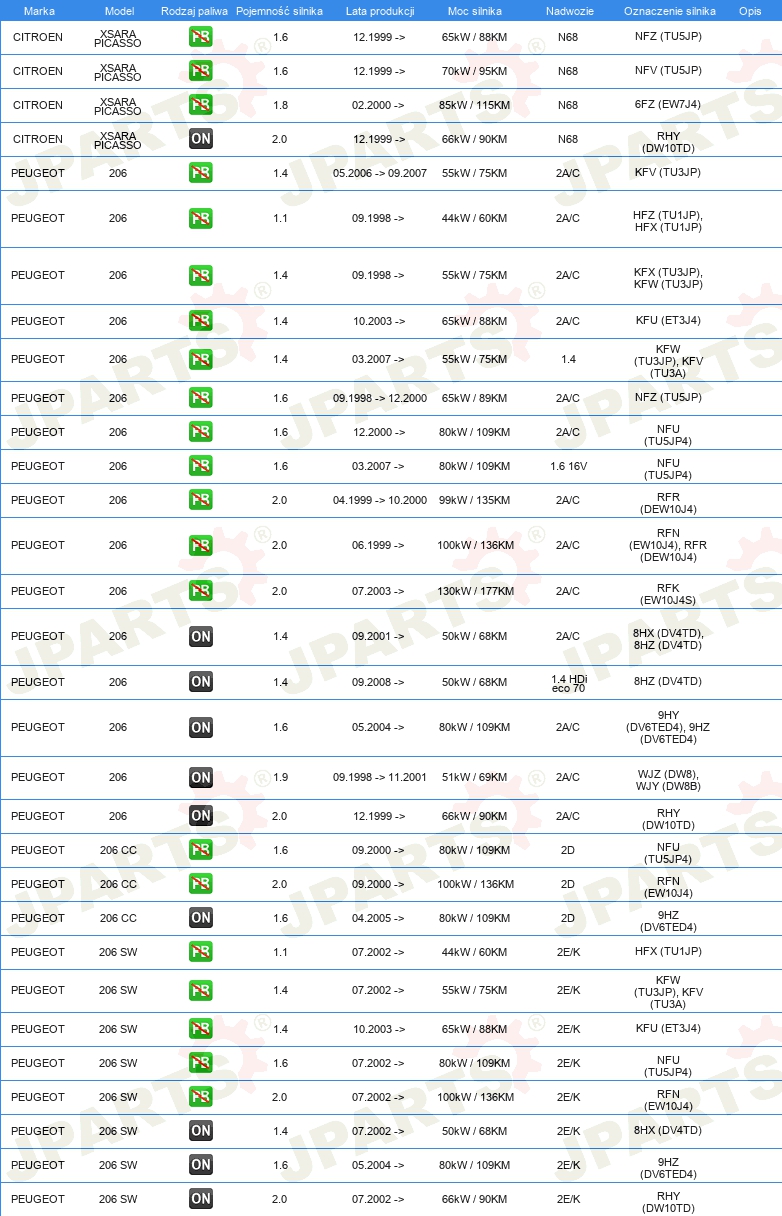This screenshot has width=782, height=1216.
Task: Select the 100kW / 136KM cell in the 06.1999 row
Action: tap(474, 546)
